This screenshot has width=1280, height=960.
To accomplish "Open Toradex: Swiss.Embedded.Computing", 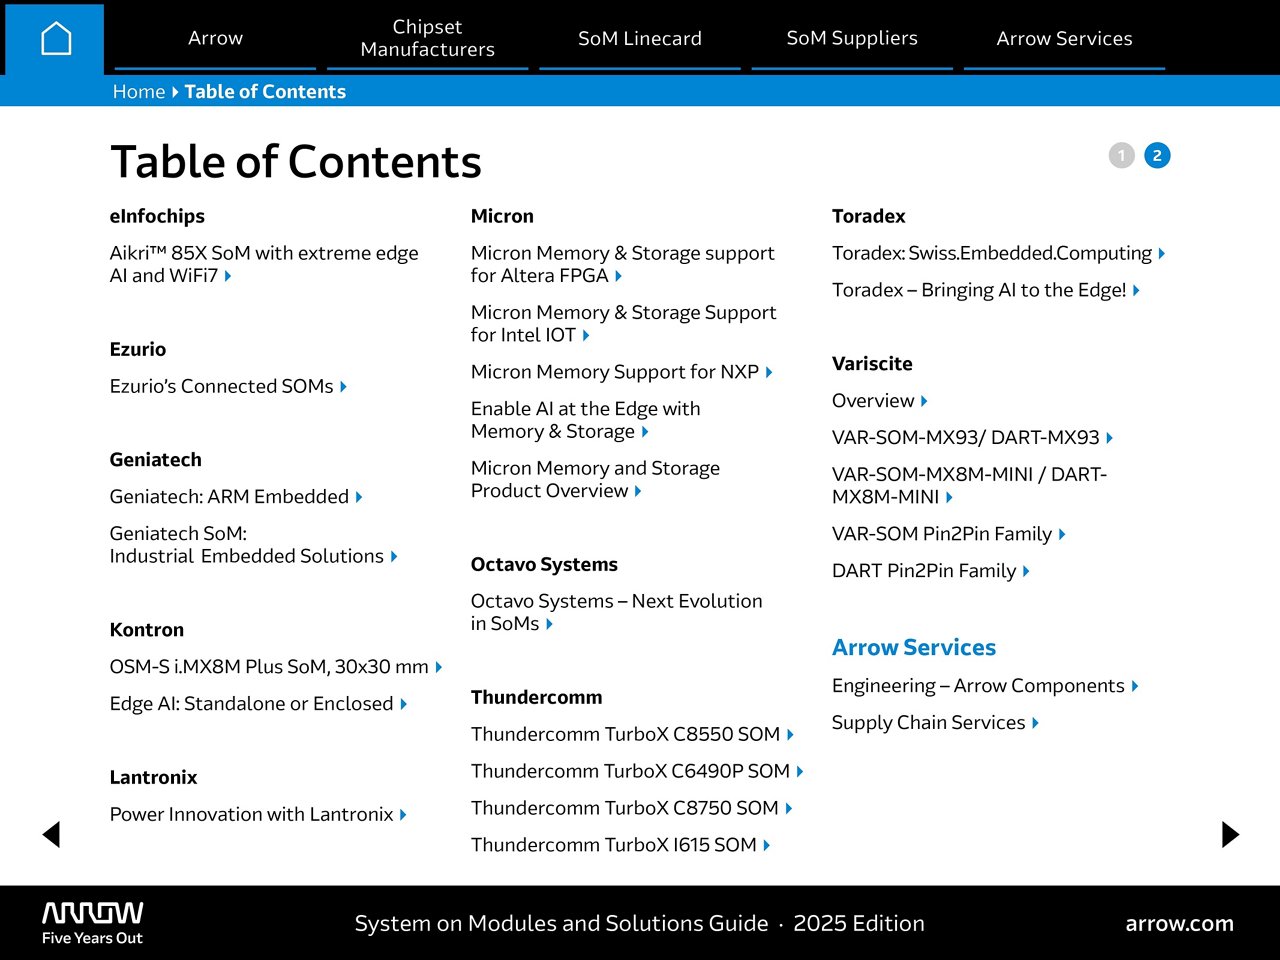I will (999, 253).
